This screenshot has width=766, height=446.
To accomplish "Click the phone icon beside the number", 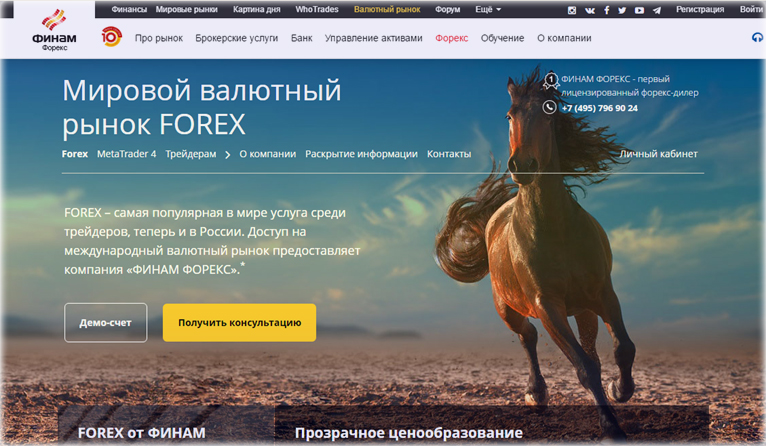I will click(550, 108).
